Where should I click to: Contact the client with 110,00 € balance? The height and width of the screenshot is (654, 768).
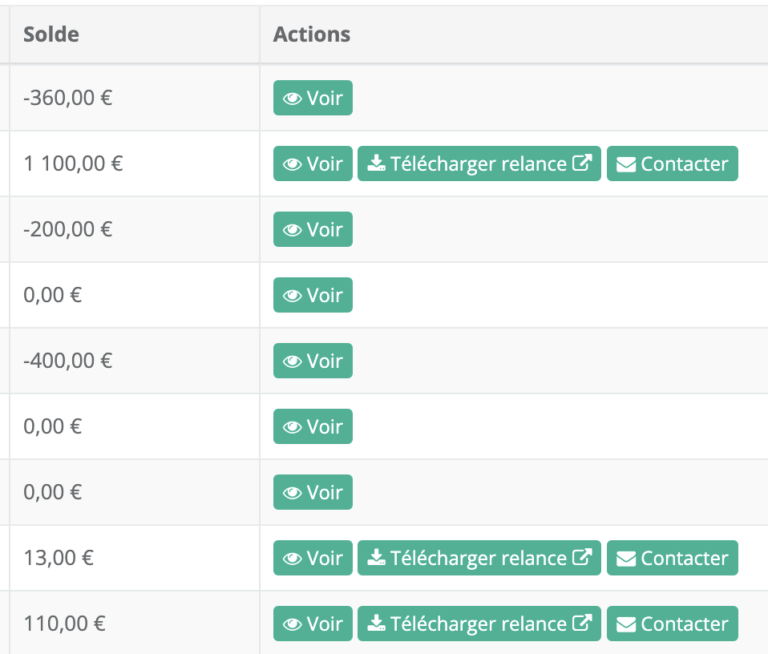coord(672,624)
